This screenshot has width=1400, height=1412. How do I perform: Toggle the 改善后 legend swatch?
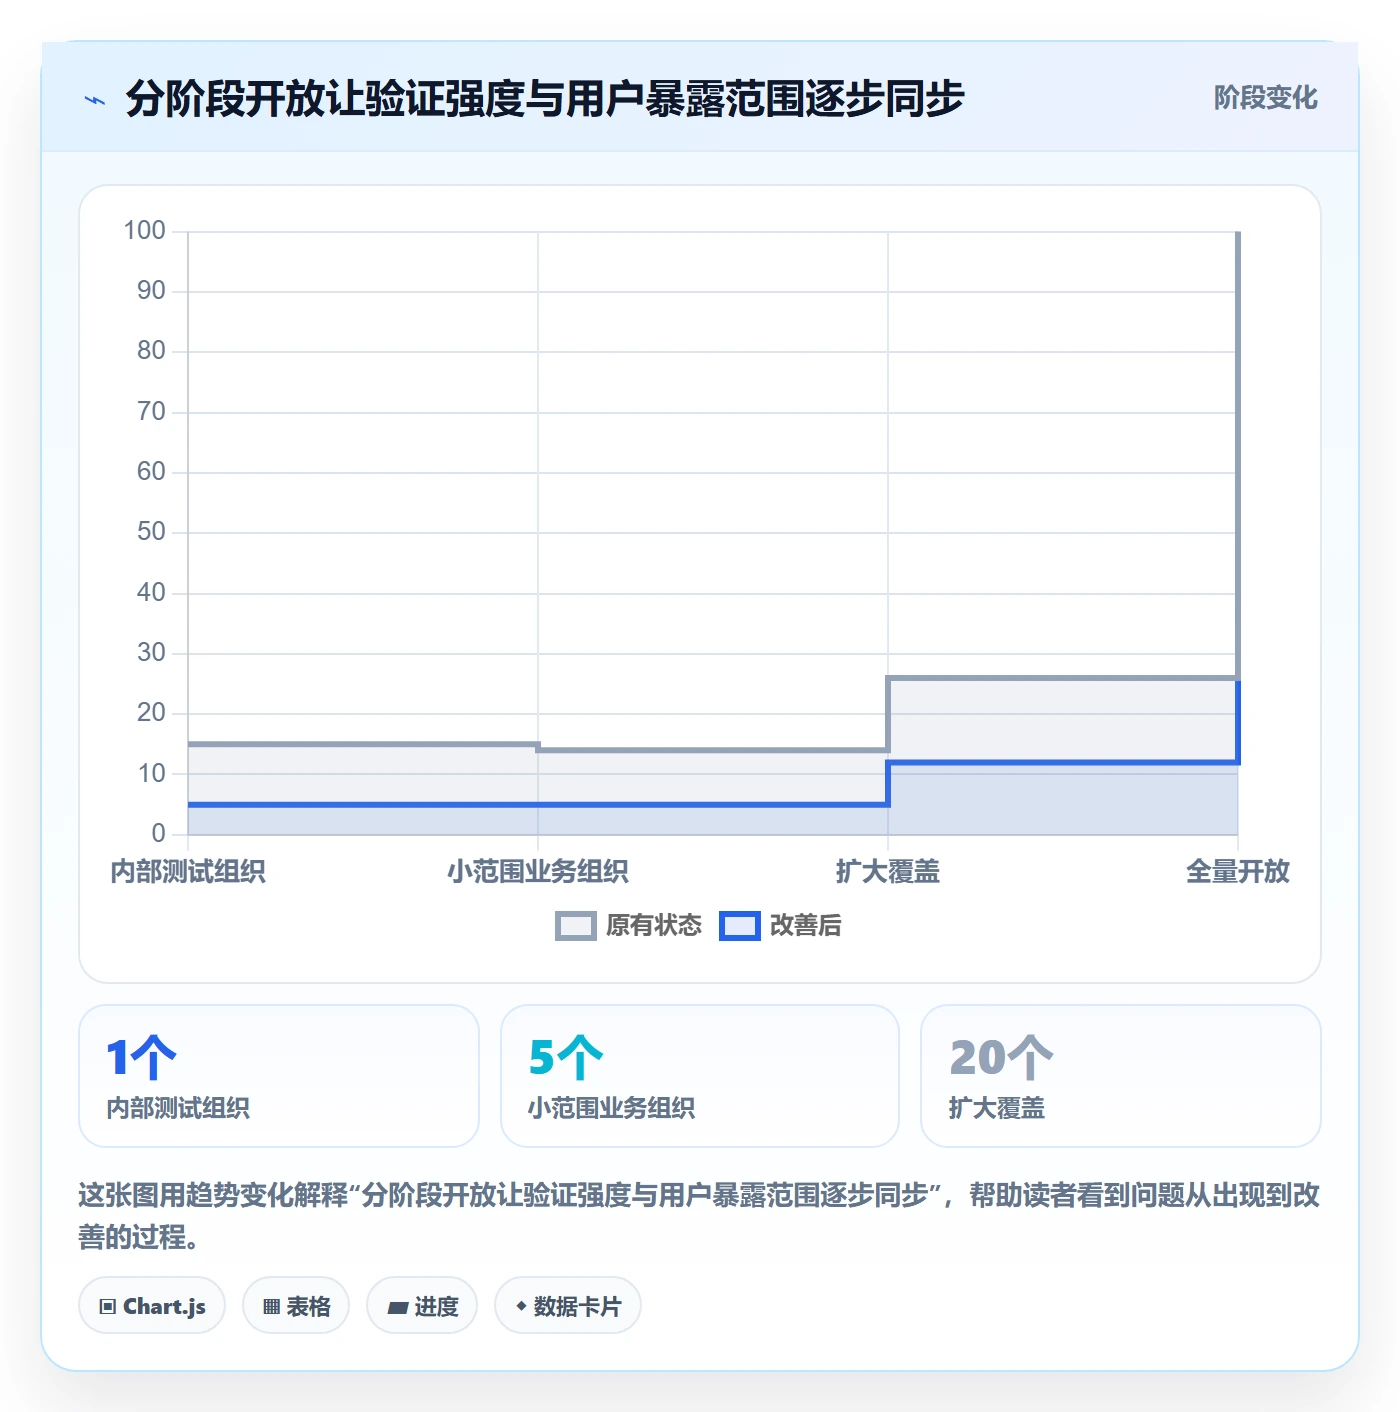coord(740,926)
